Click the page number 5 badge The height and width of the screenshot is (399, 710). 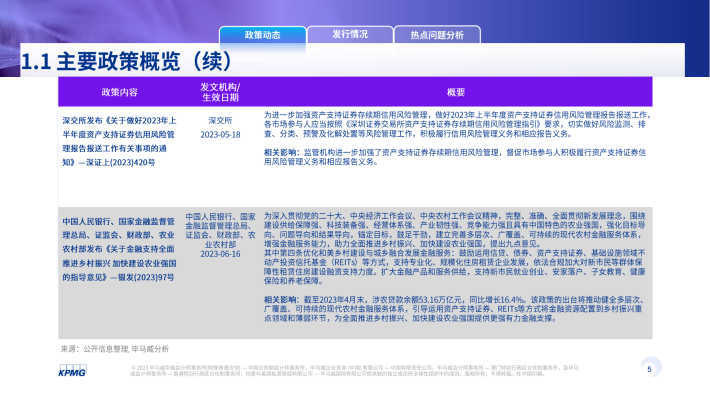point(650,369)
